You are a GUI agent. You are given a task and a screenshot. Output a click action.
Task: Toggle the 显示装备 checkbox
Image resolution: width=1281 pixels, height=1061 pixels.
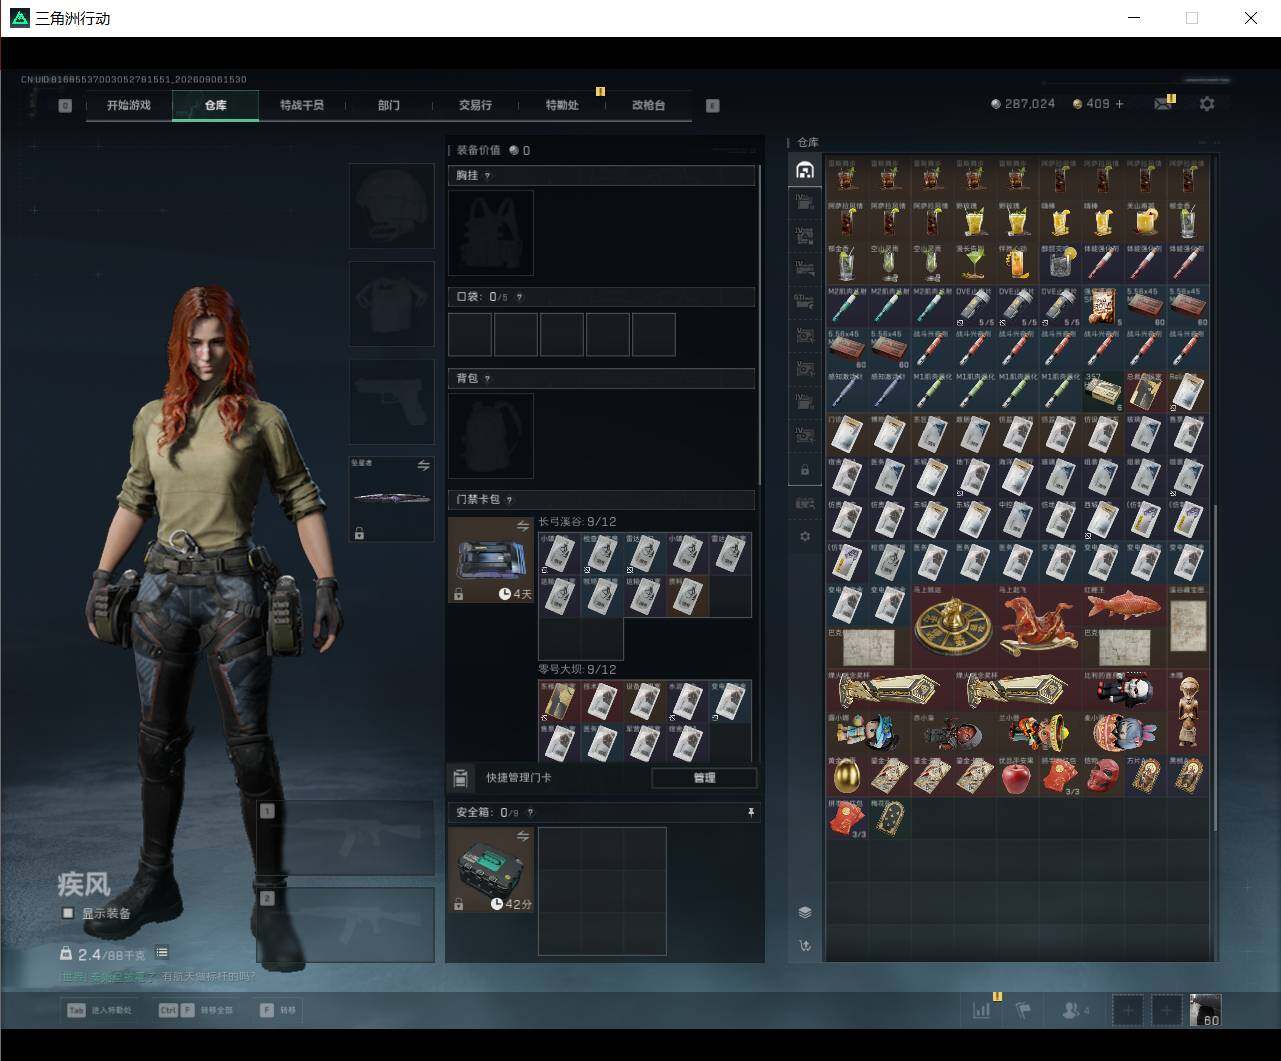coord(68,913)
